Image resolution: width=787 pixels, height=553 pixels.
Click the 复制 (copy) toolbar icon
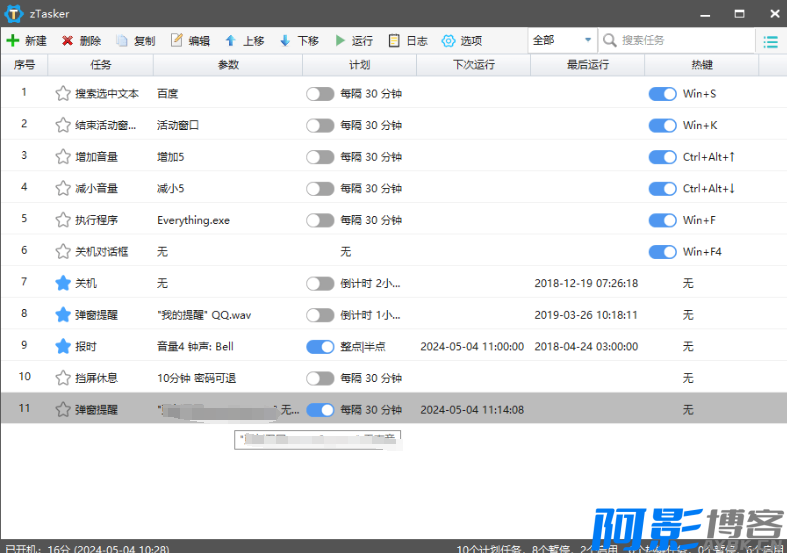pyautogui.click(x=122, y=41)
